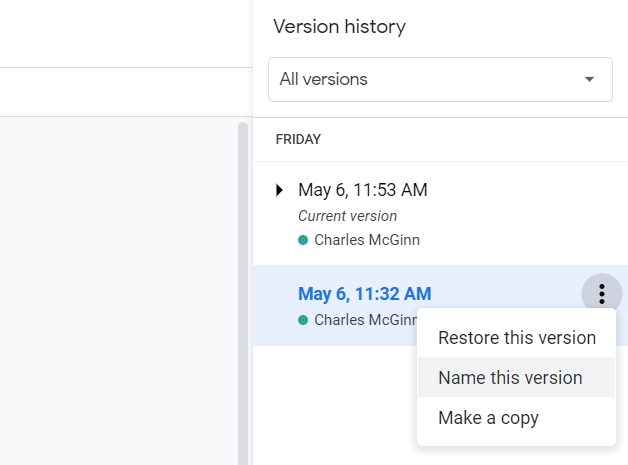
Task: Select the May 6, 11:32 AM version
Action: pos(364,294)
